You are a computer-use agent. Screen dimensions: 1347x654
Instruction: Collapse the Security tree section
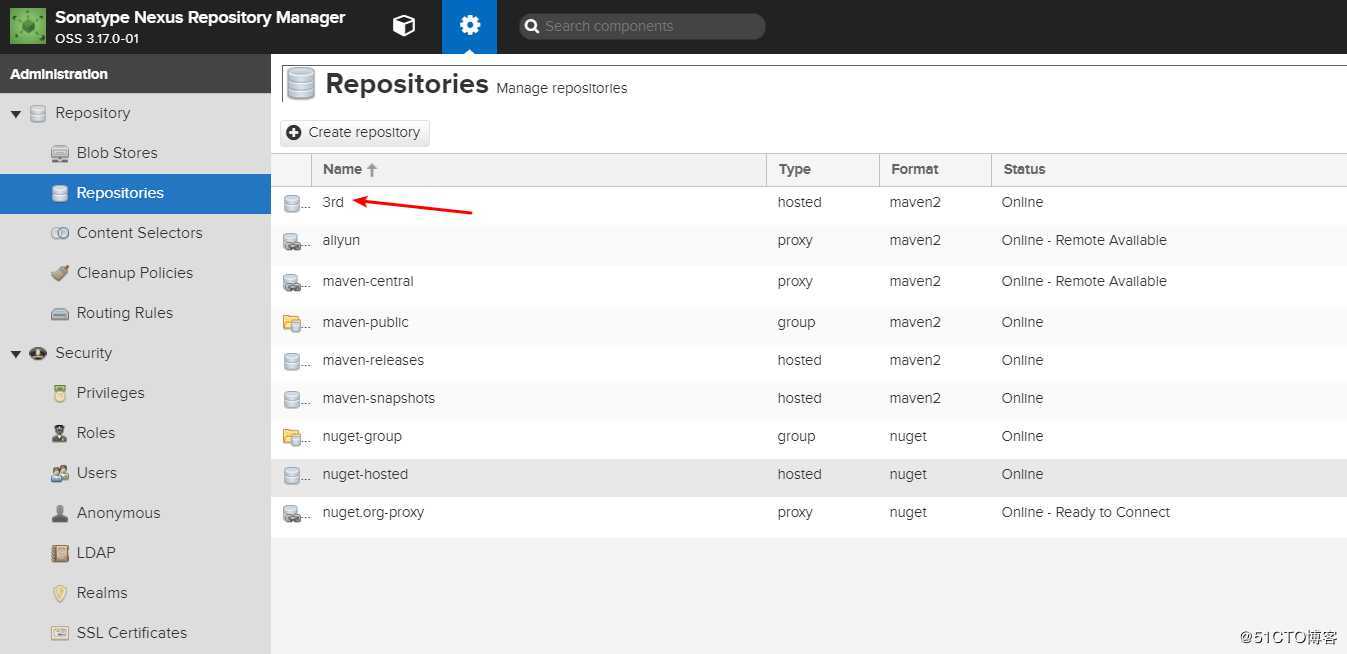tap(16, 354)
